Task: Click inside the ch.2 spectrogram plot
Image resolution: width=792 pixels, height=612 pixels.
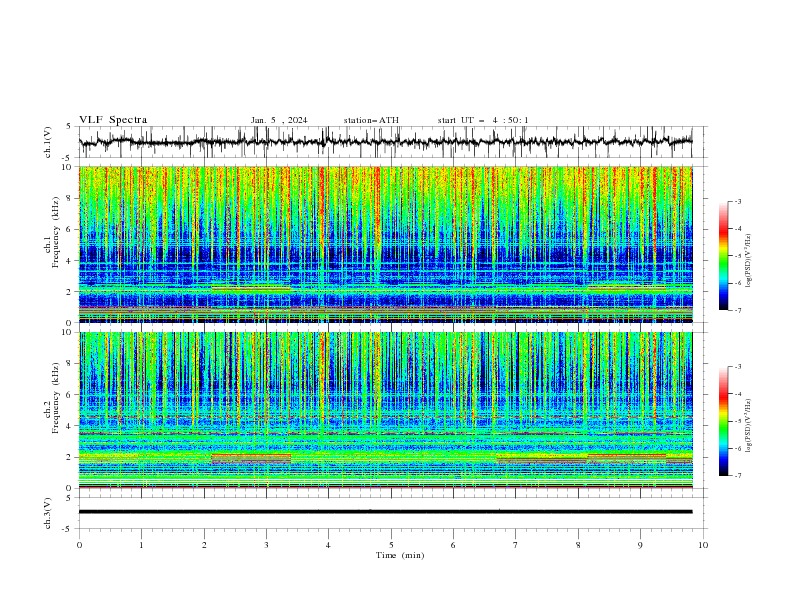Action: (385, 410)
